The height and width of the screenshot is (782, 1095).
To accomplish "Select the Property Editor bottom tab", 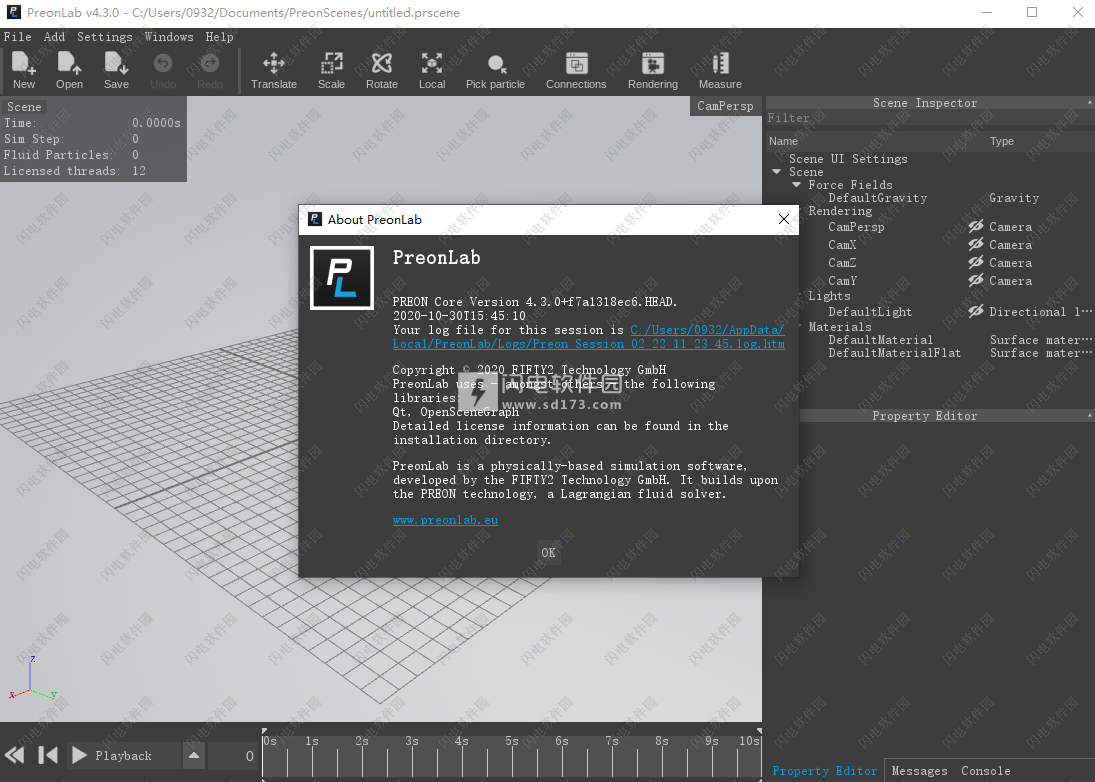I will tap(824, 771).
